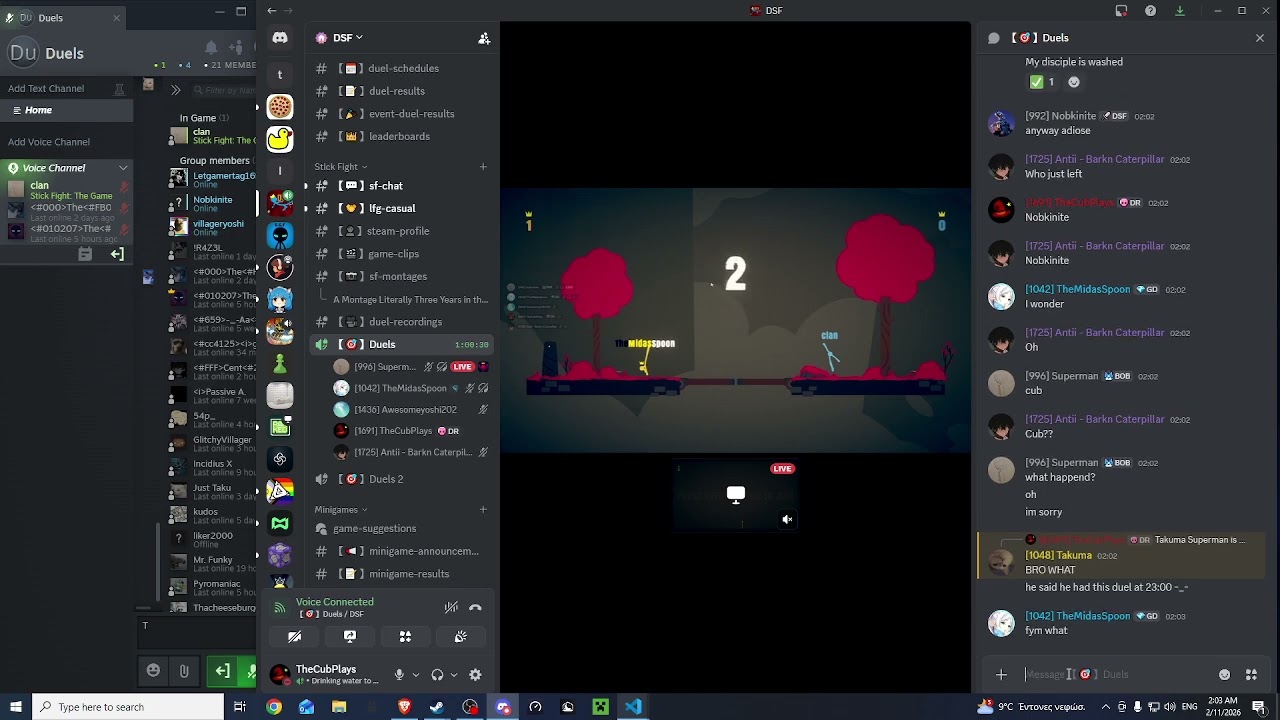
Task: Toggle noise suppression icon in voice panel
Action: click(451, 607)
